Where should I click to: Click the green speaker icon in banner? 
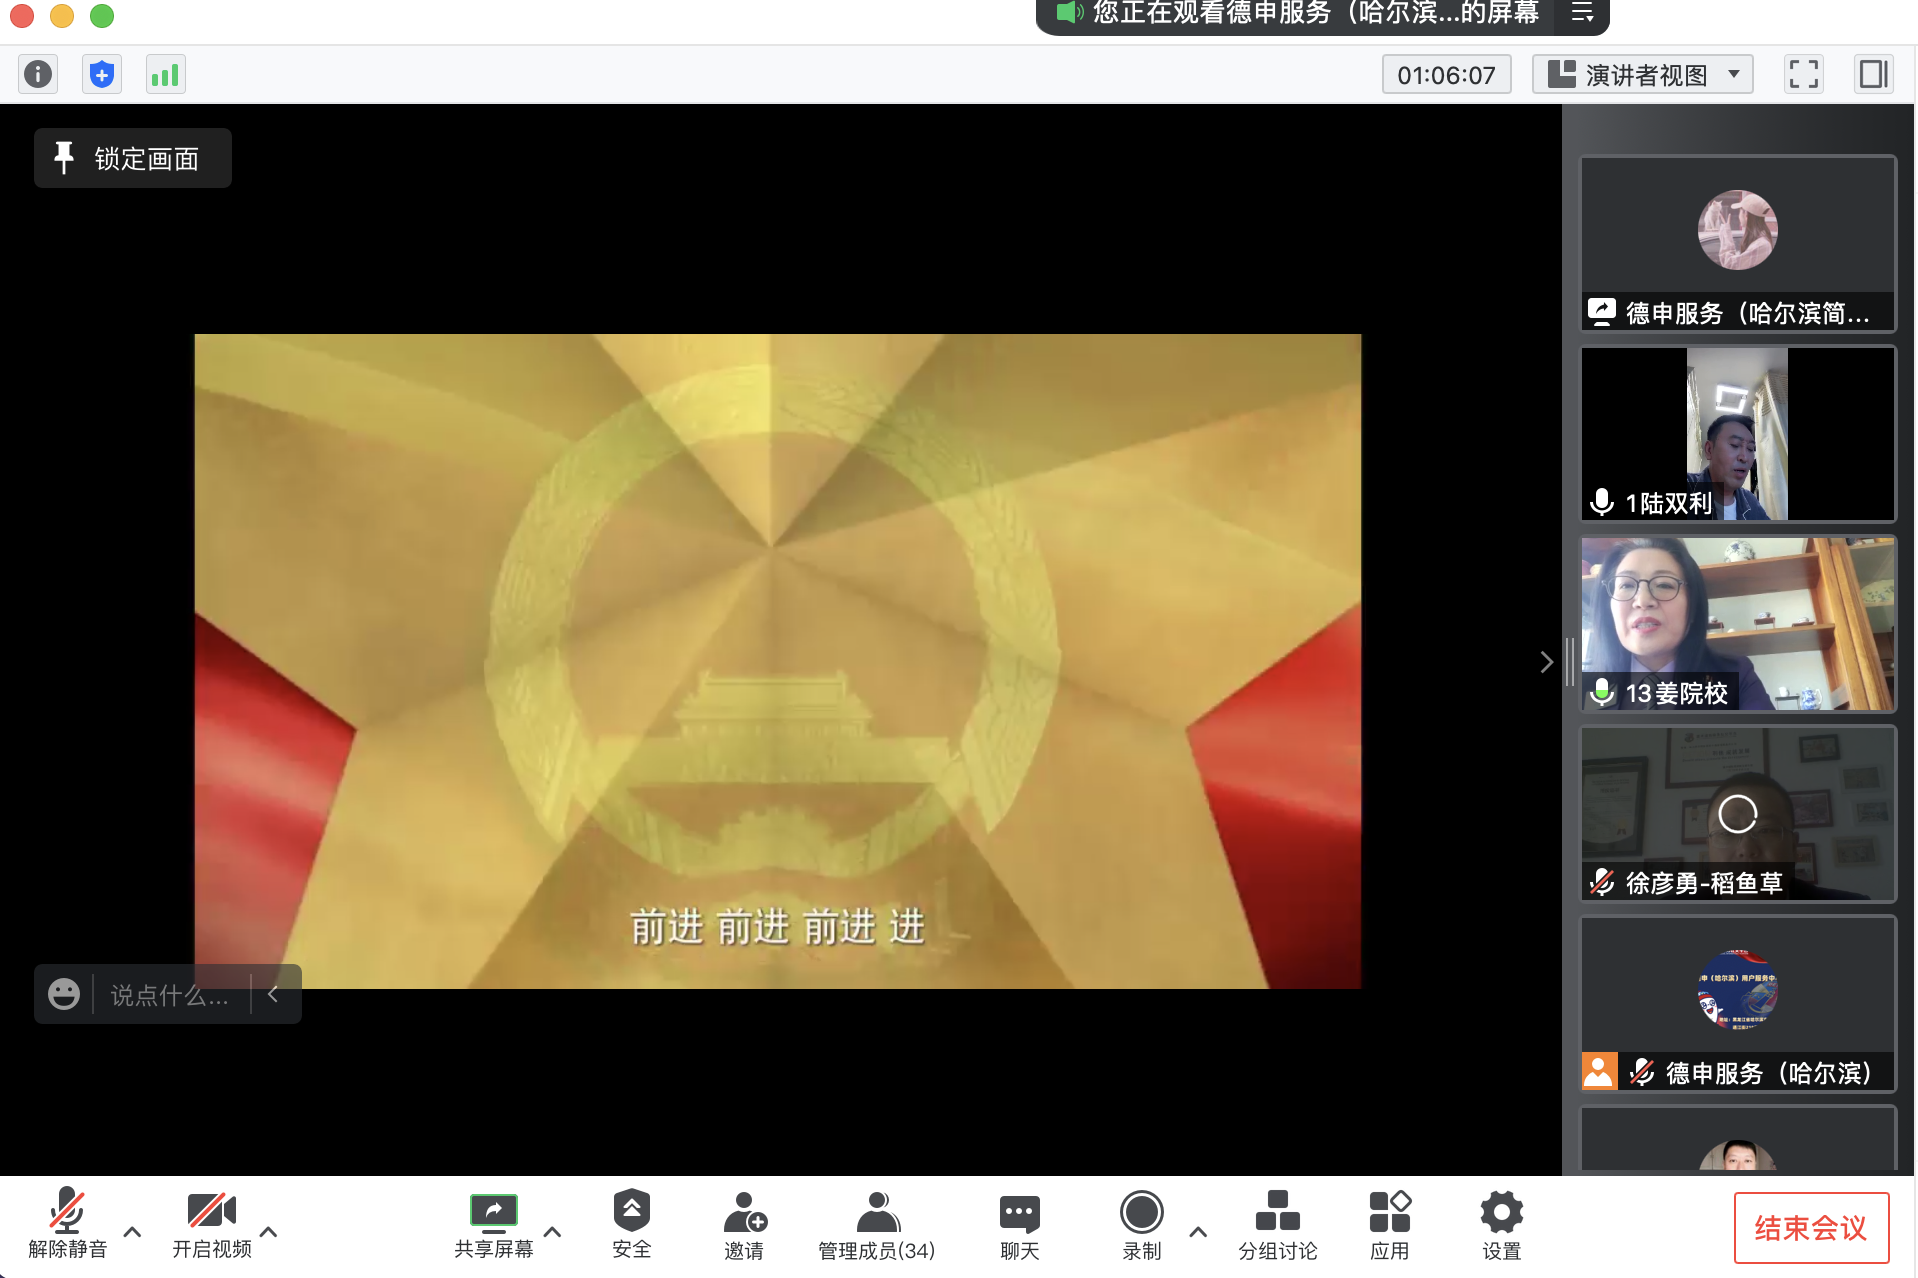tap(1069, 13)
